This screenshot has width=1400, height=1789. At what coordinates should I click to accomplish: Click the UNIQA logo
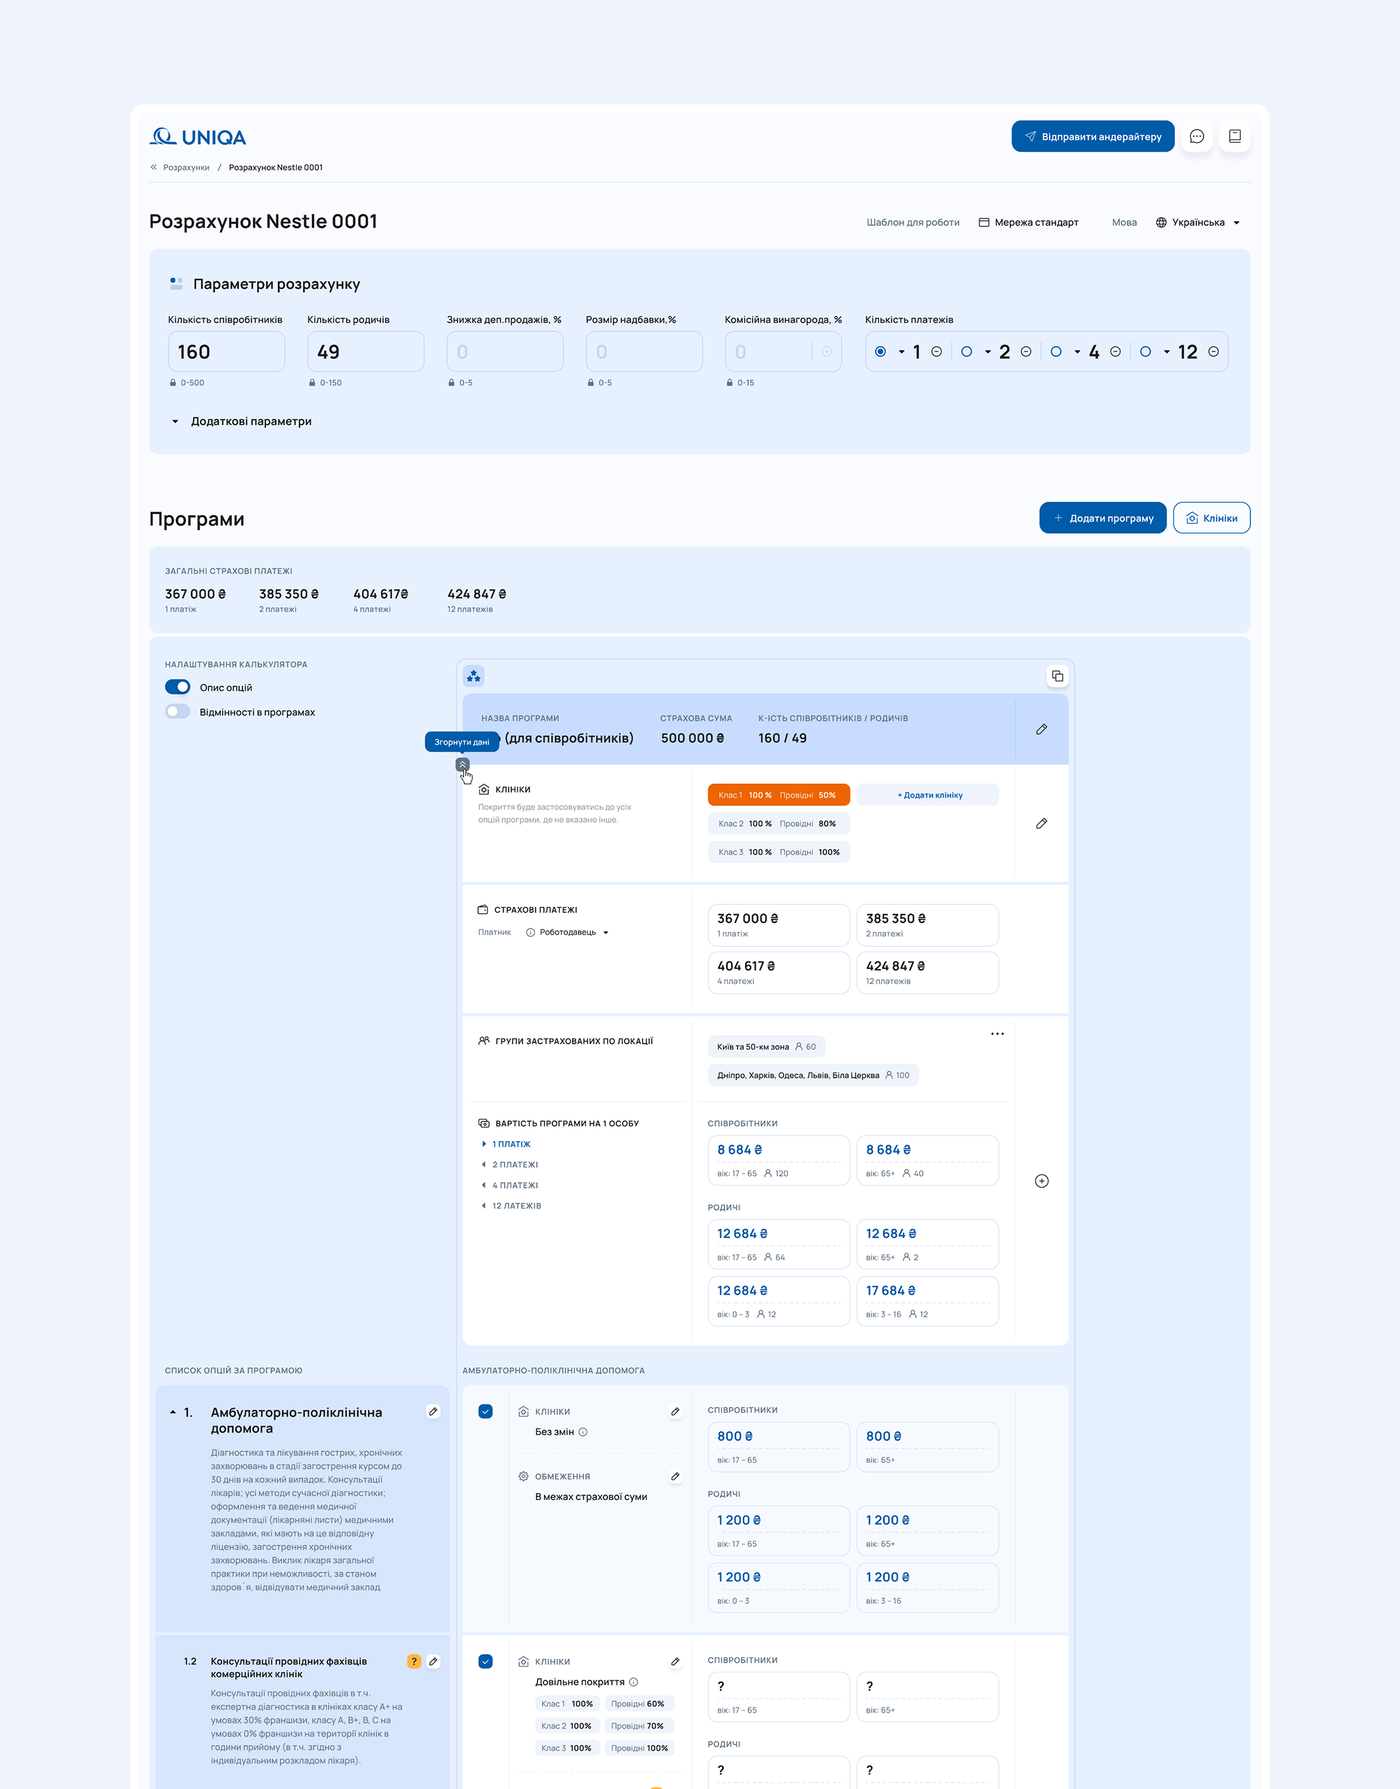[x=198, y=137]
